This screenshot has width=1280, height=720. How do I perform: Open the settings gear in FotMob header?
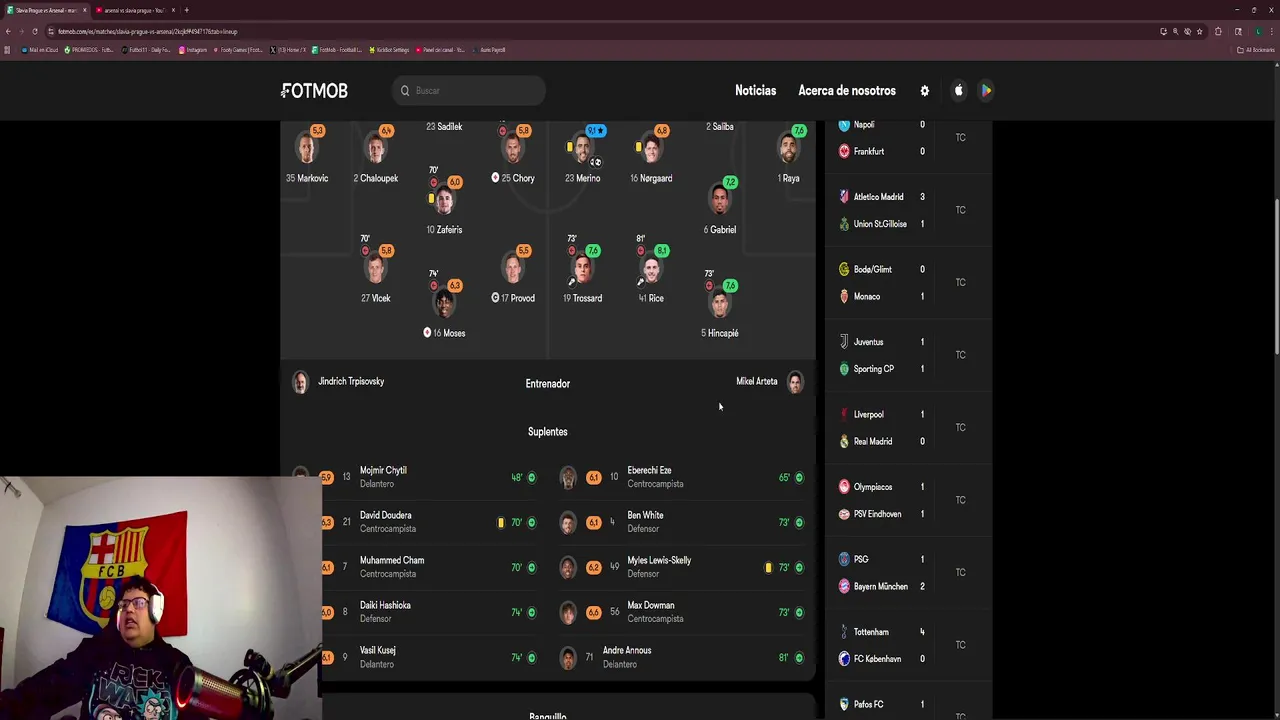click(924, 91)
